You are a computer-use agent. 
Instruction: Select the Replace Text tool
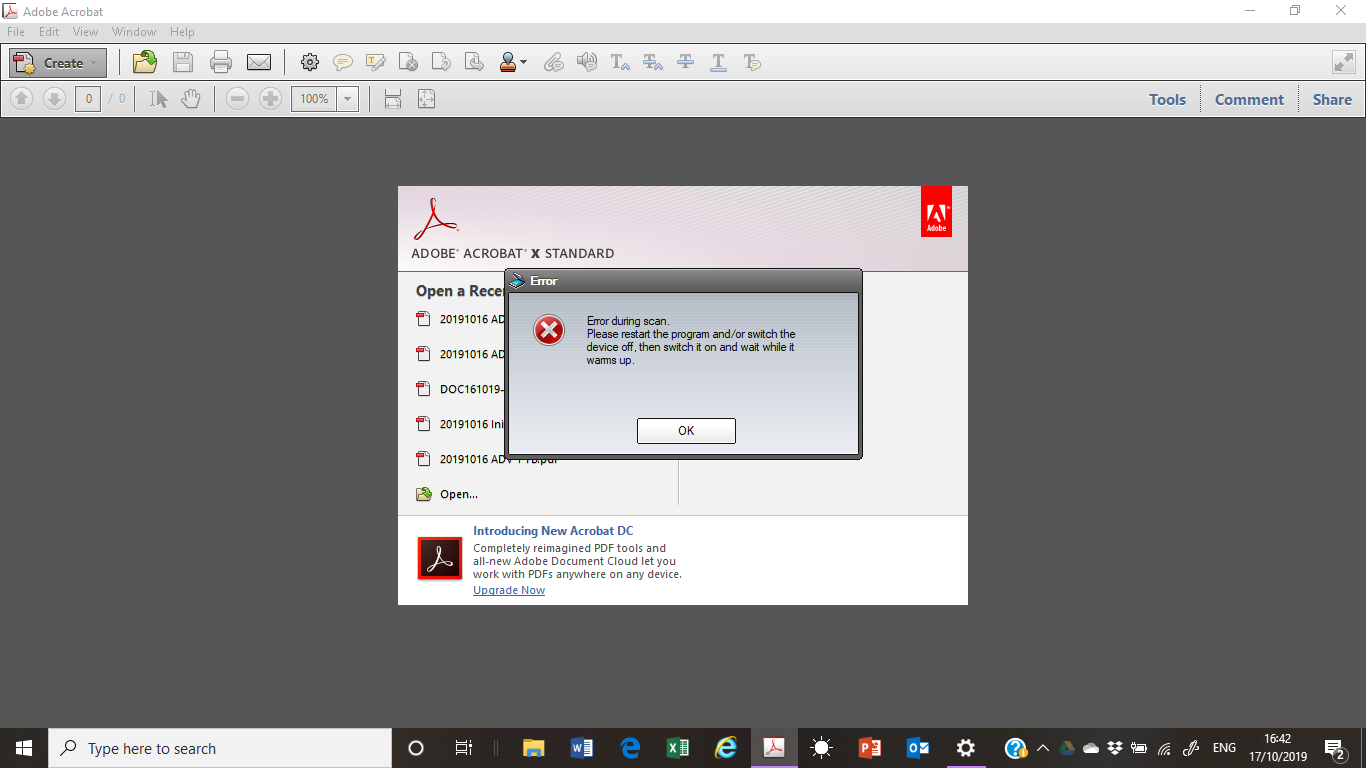pos(653,62)
